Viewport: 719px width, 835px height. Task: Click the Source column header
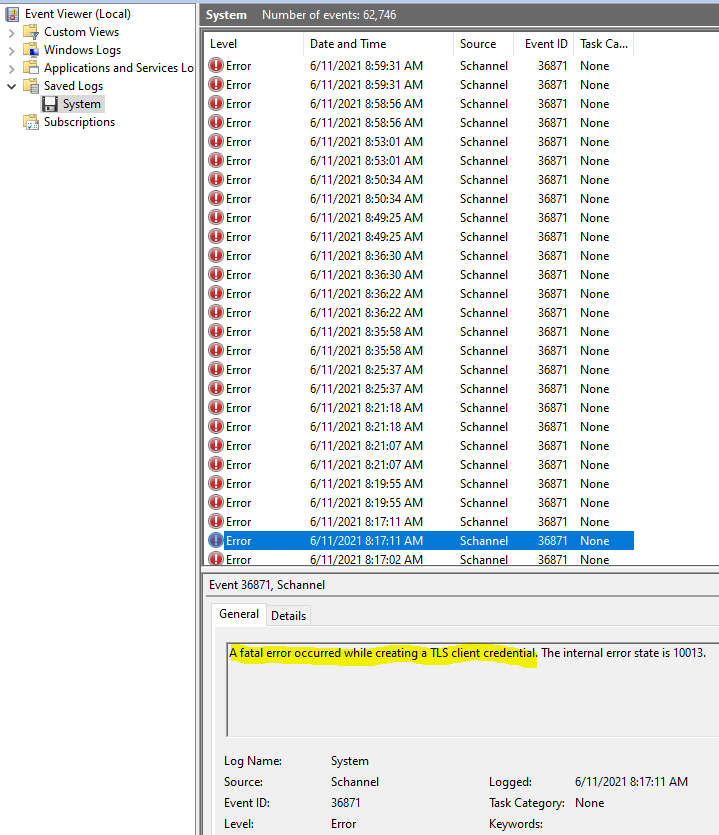[x=478, y=44]
